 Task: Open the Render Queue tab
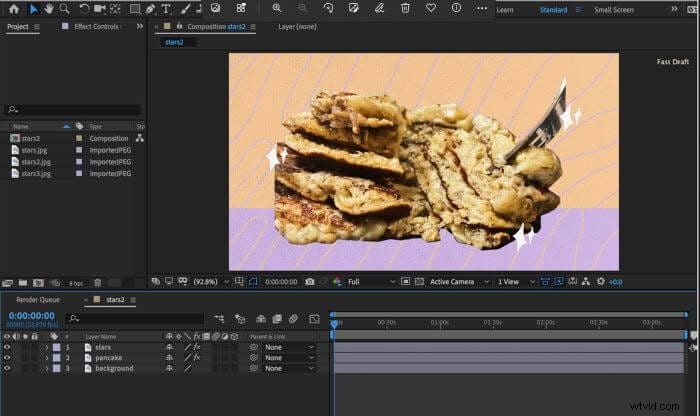(38, 300)
